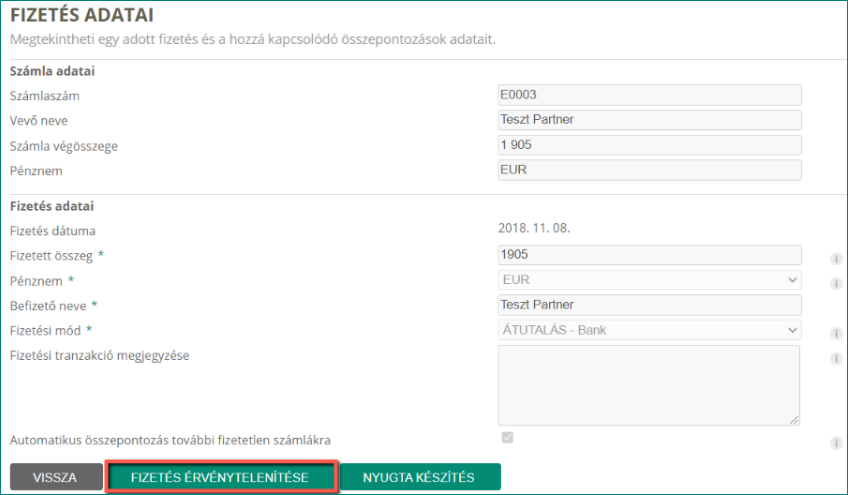Click info icon for Automatikus összepontozás
848x495 pixels.
point(836,443)
